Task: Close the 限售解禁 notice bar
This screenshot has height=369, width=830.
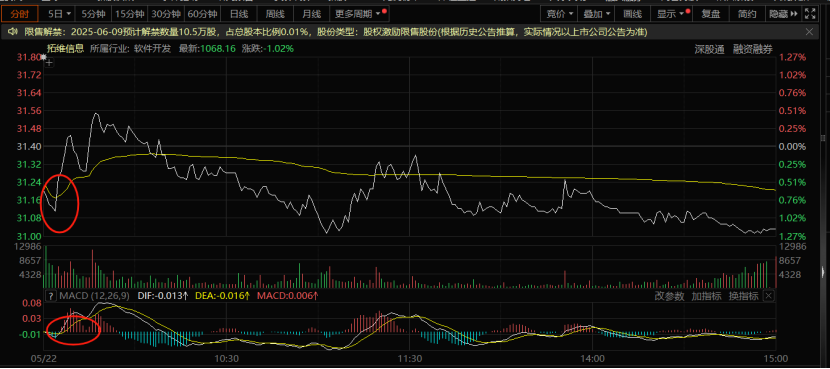Action: [x=809, y=32]
